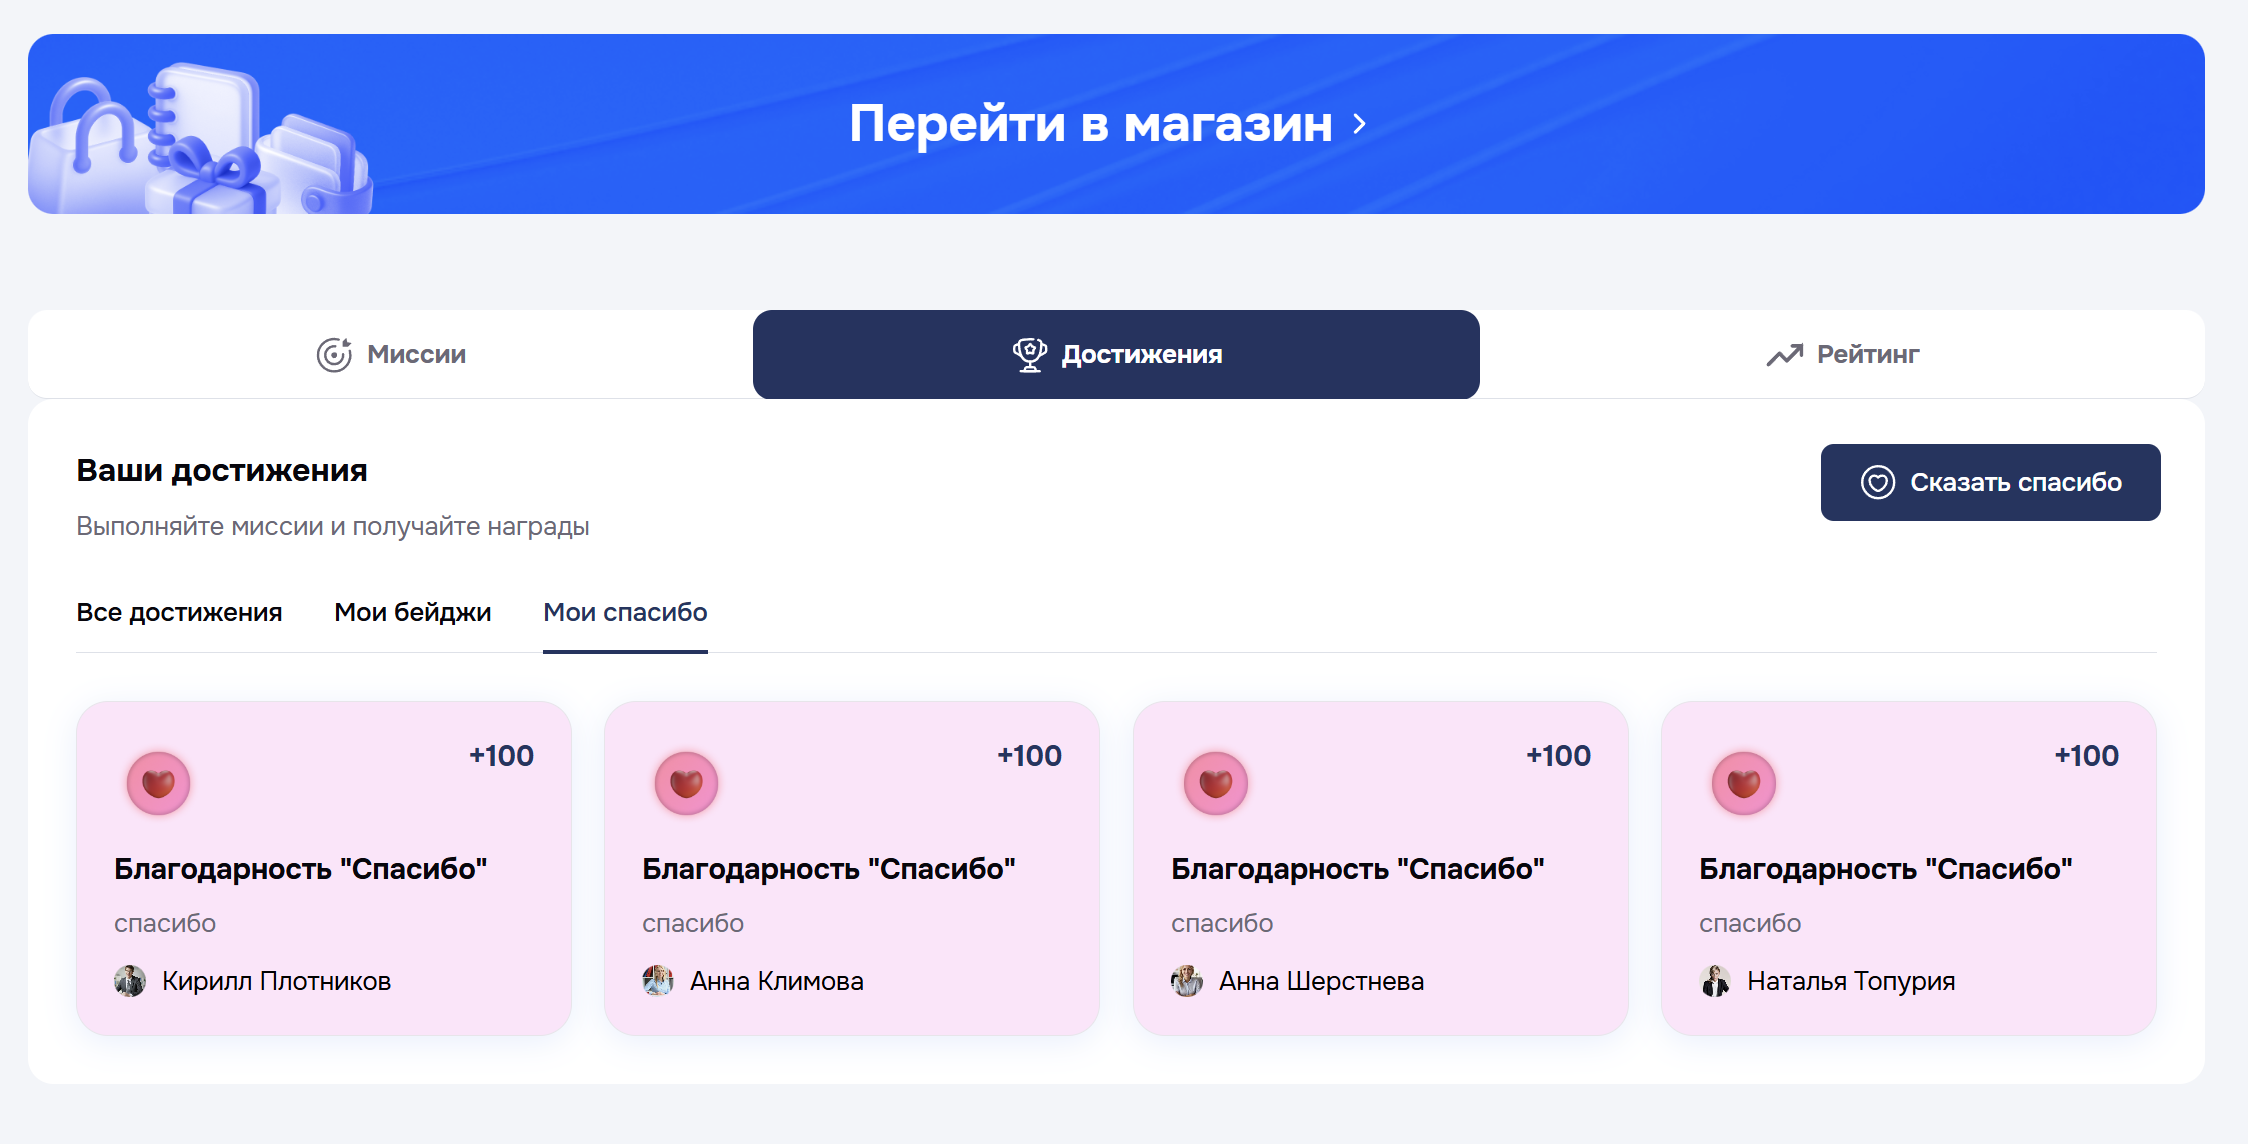2248x1144 pixels.
Task: Open the Рейтинг tab
Action: (x=1842, y=355)
